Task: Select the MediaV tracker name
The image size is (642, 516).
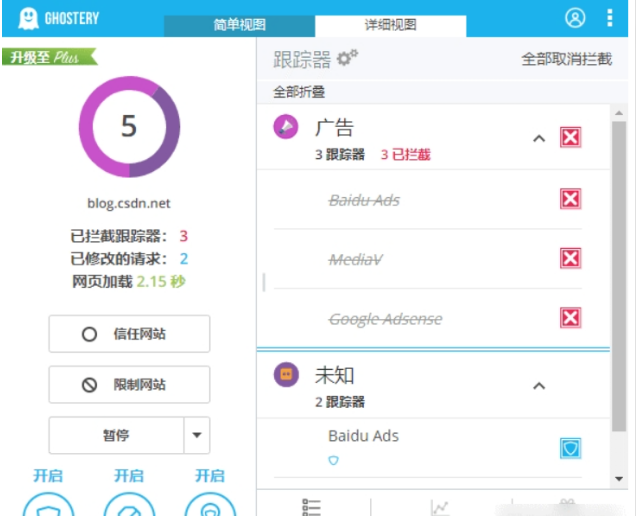Action: [355, 260]
